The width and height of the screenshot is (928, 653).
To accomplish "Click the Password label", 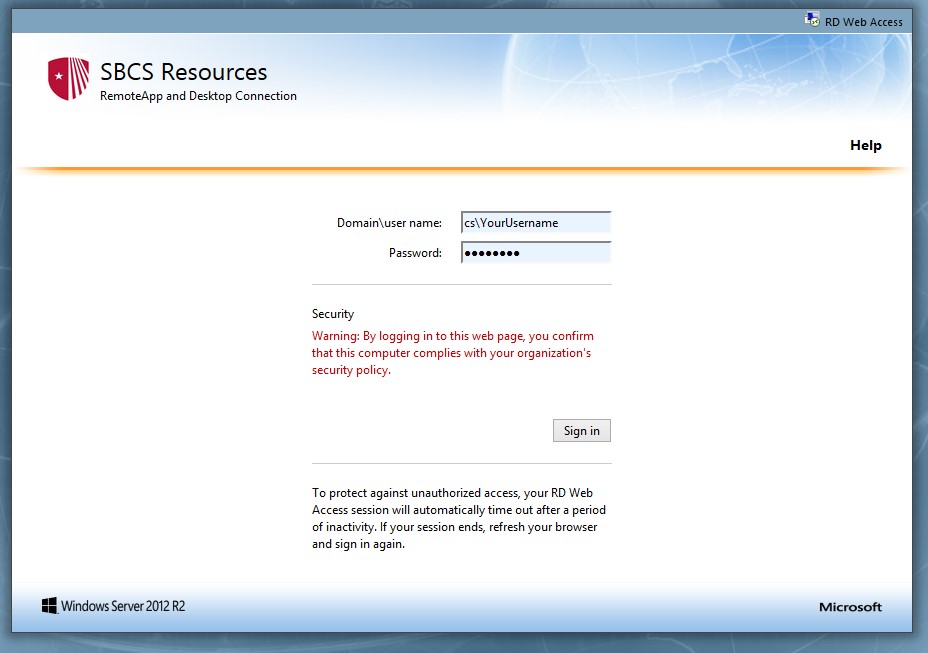I will pos(415,253).
